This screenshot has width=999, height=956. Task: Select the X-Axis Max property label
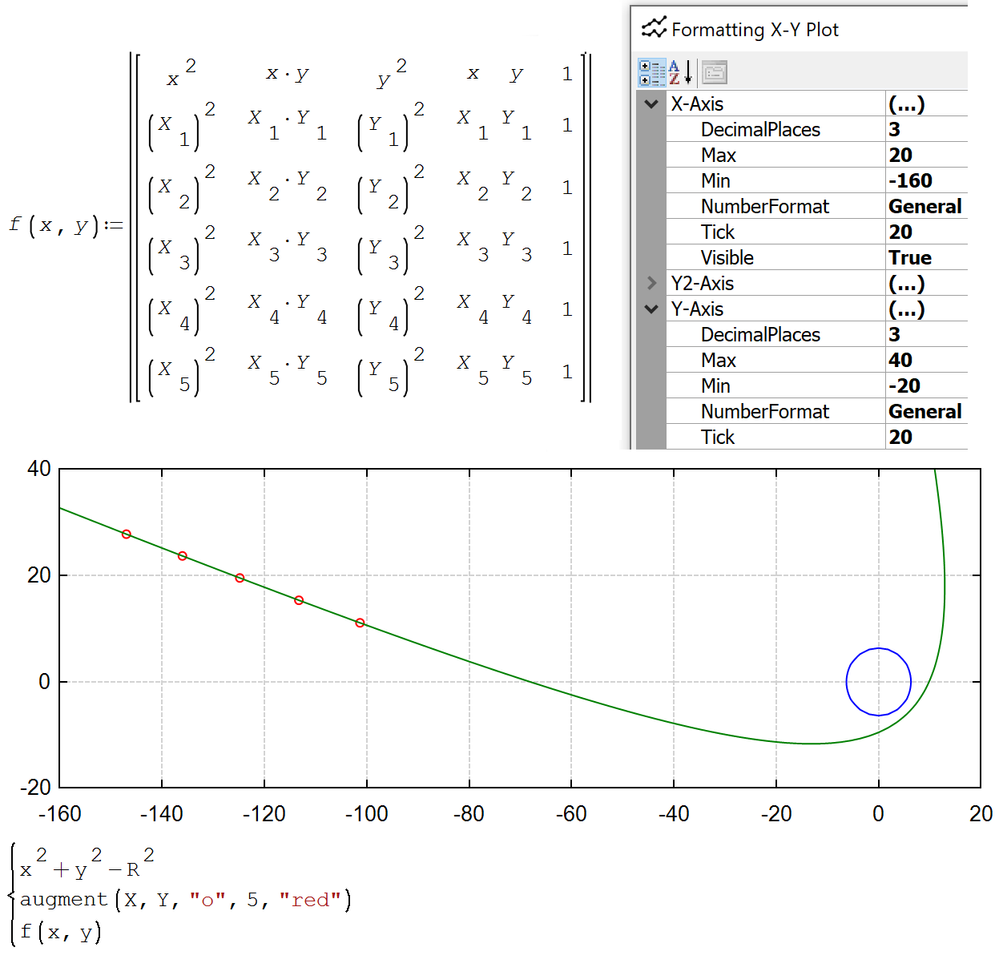tap(718, 155)
